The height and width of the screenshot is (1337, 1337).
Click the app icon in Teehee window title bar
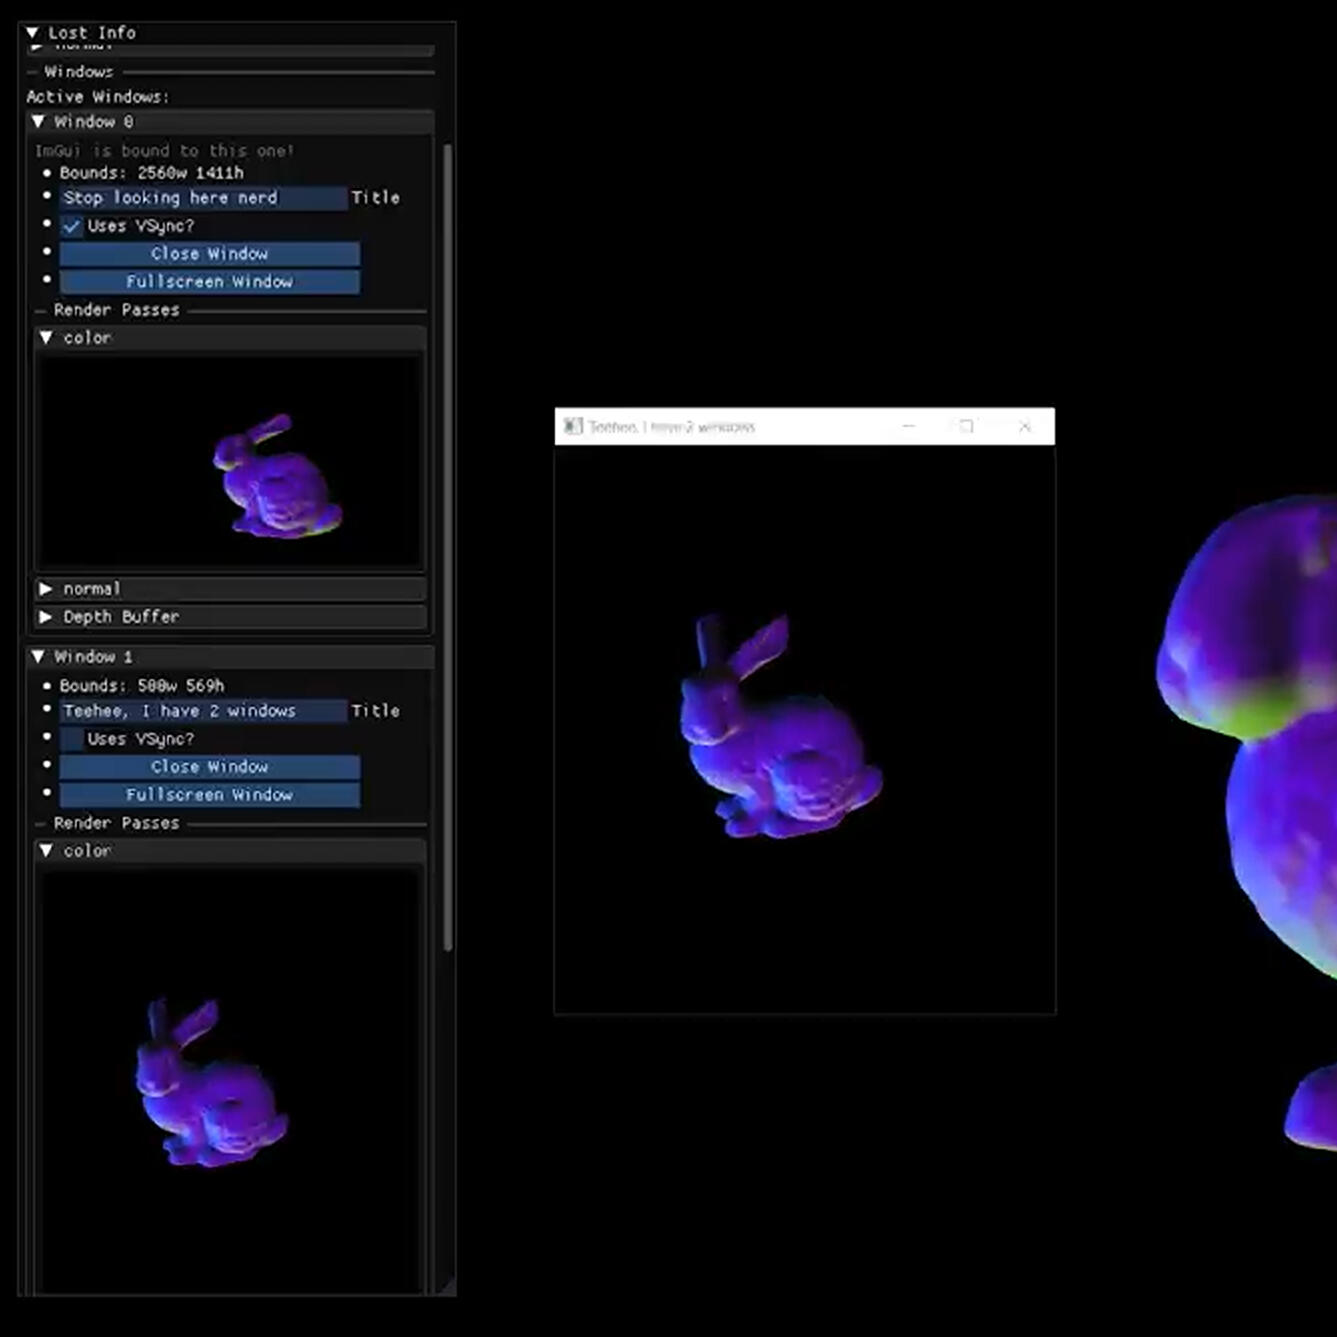[573, 426]
